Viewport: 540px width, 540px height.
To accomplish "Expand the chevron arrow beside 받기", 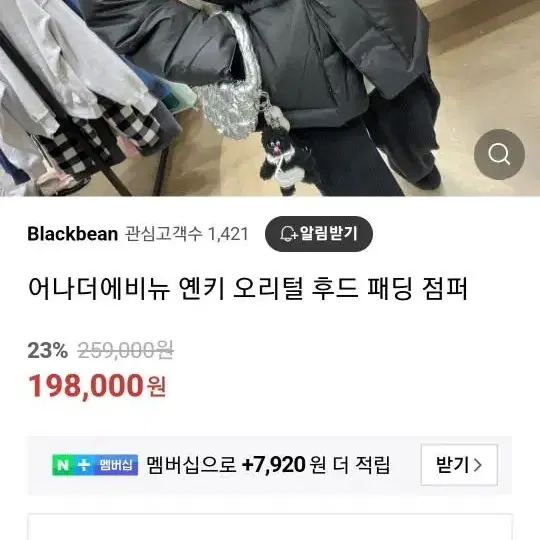I will pyautogui.click(x=478, y=465).
